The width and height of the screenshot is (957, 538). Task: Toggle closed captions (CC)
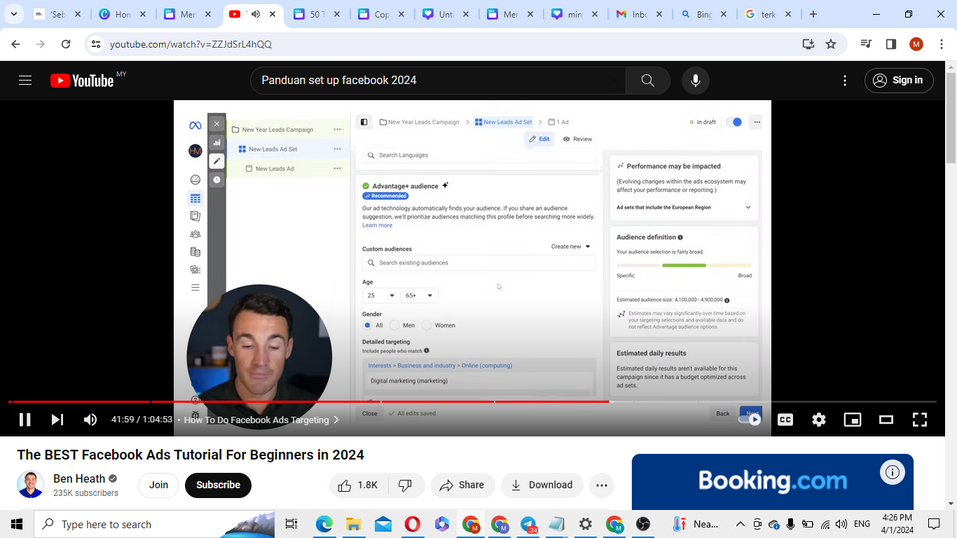[x=785, y=420]
